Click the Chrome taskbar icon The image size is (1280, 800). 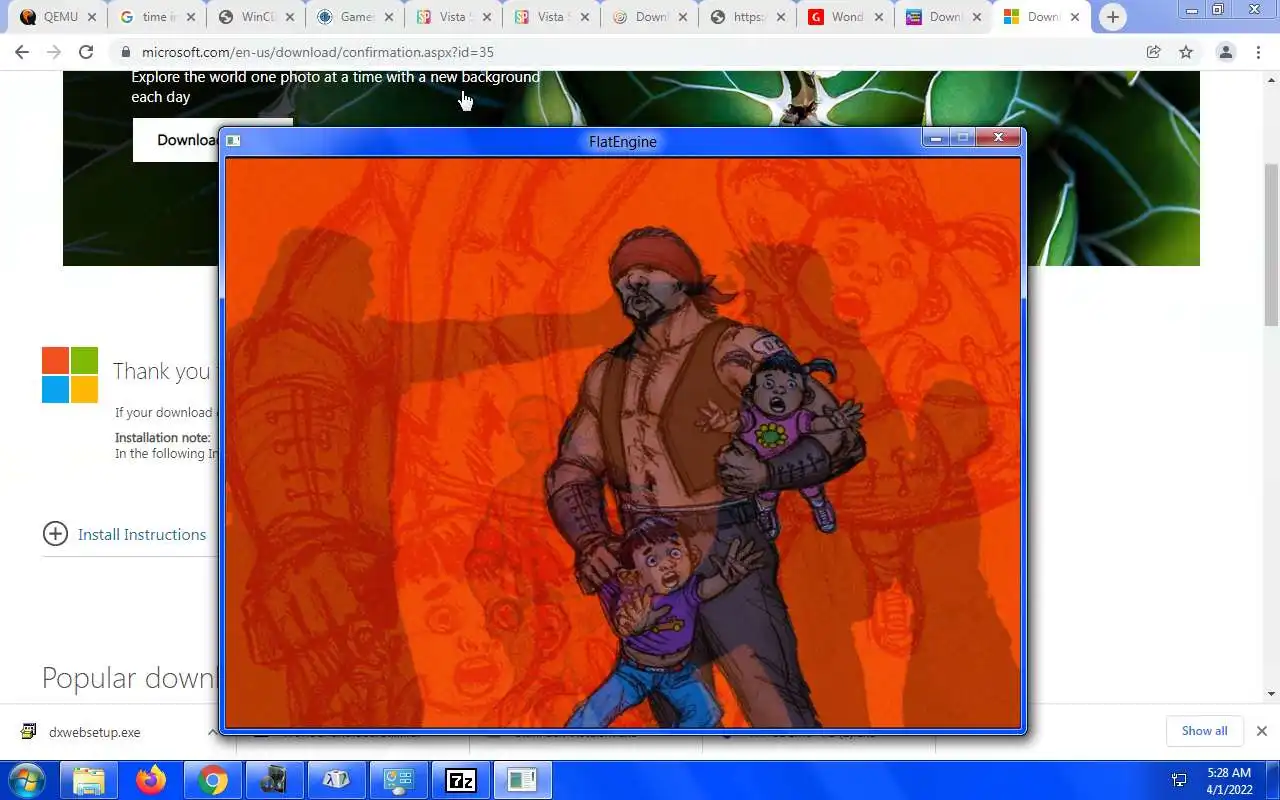tap(212, 780)
